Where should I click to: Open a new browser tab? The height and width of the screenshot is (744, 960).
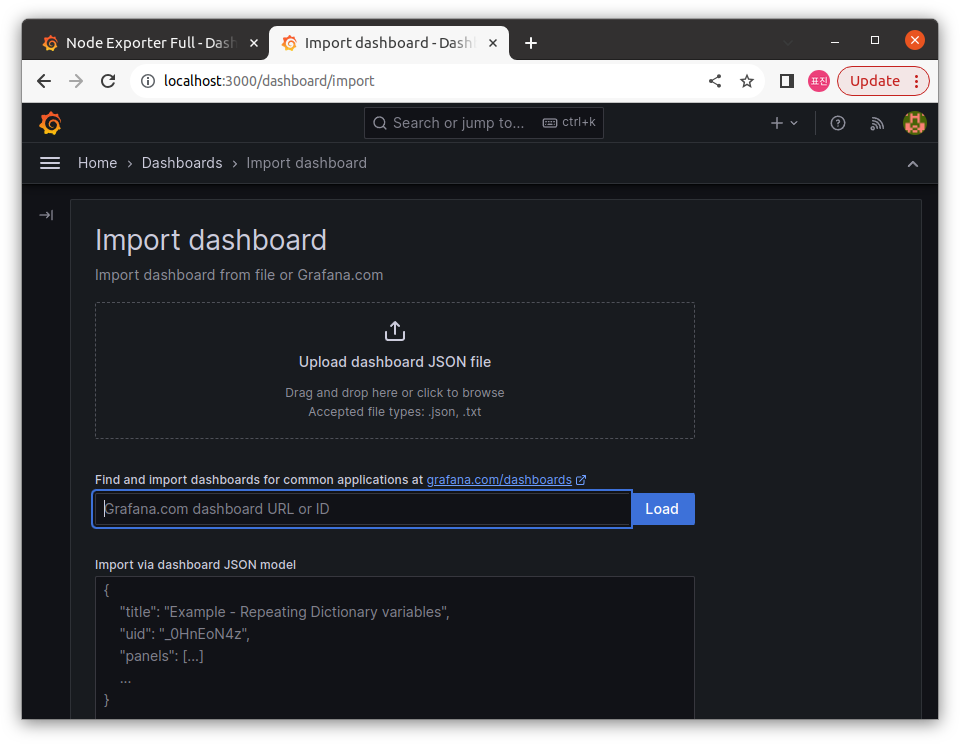[531, 43]
